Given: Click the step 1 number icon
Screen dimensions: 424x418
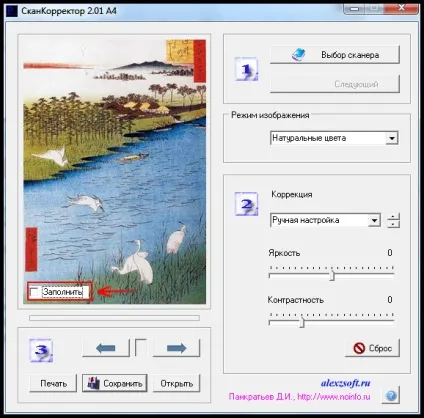Looking at the screenshot, I should (246, 69).
